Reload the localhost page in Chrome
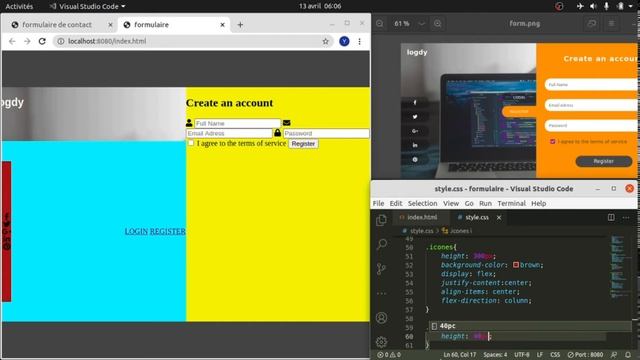640x360 pixels. click(x=42, y=41)
